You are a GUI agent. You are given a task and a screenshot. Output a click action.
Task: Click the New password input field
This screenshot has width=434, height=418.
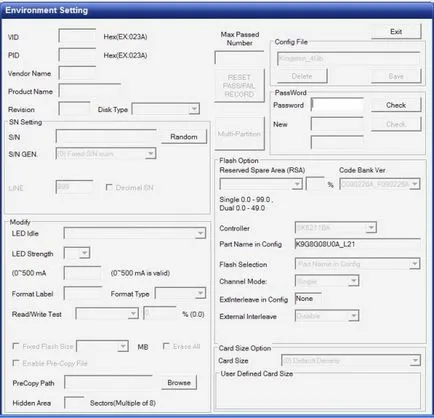tap(337, 124)
